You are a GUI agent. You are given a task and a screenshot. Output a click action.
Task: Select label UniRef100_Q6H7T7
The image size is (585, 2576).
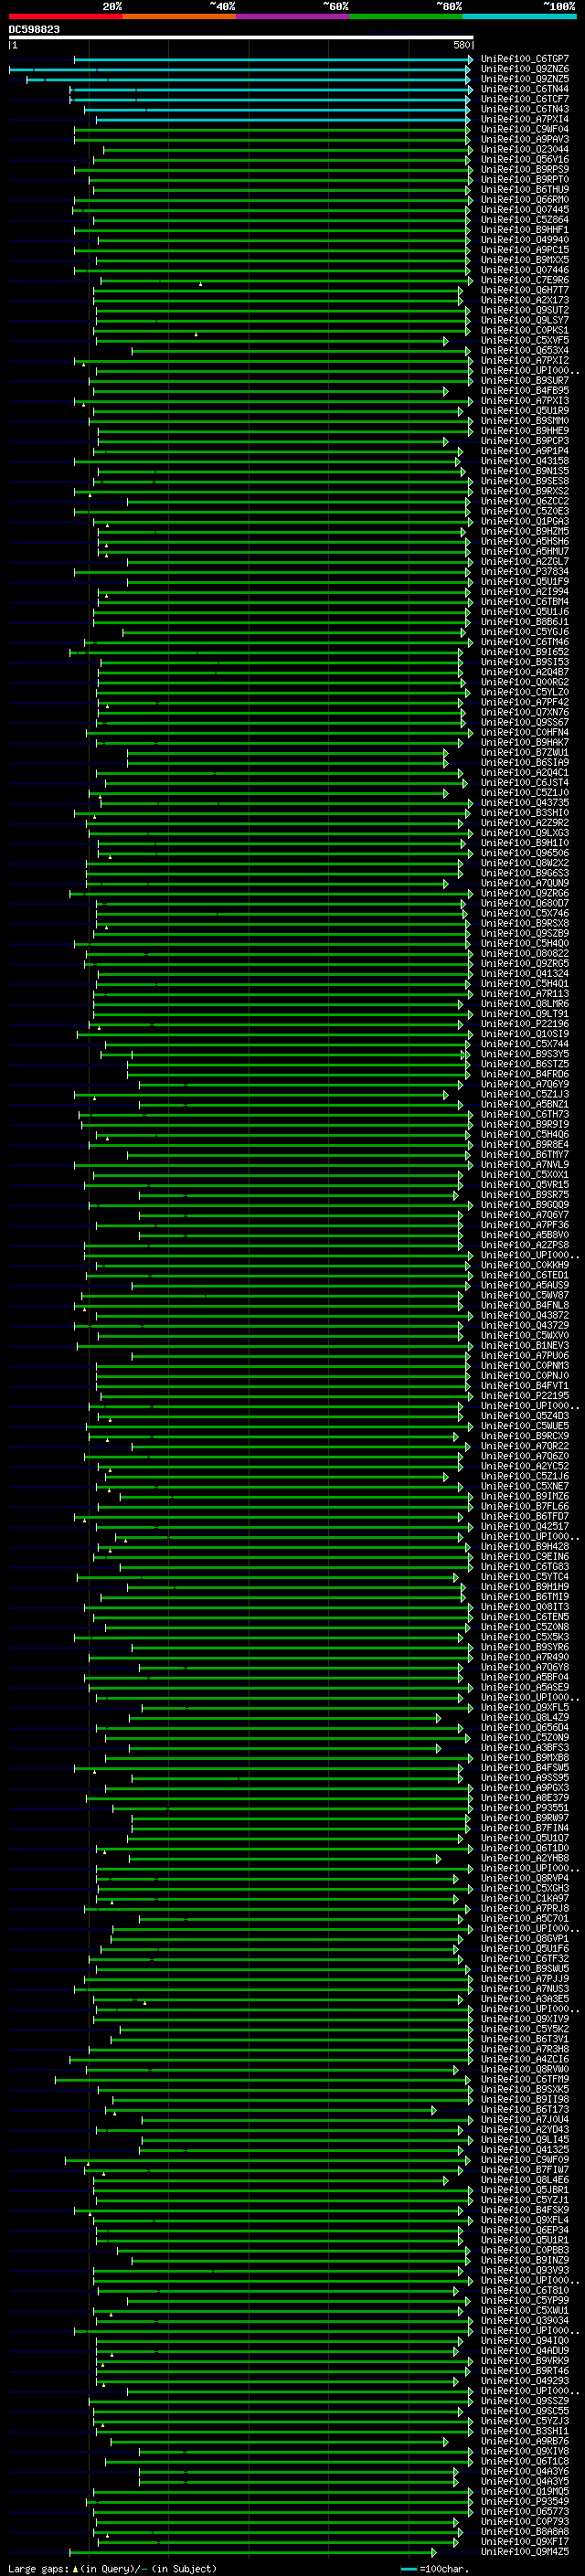click(525, 290)
